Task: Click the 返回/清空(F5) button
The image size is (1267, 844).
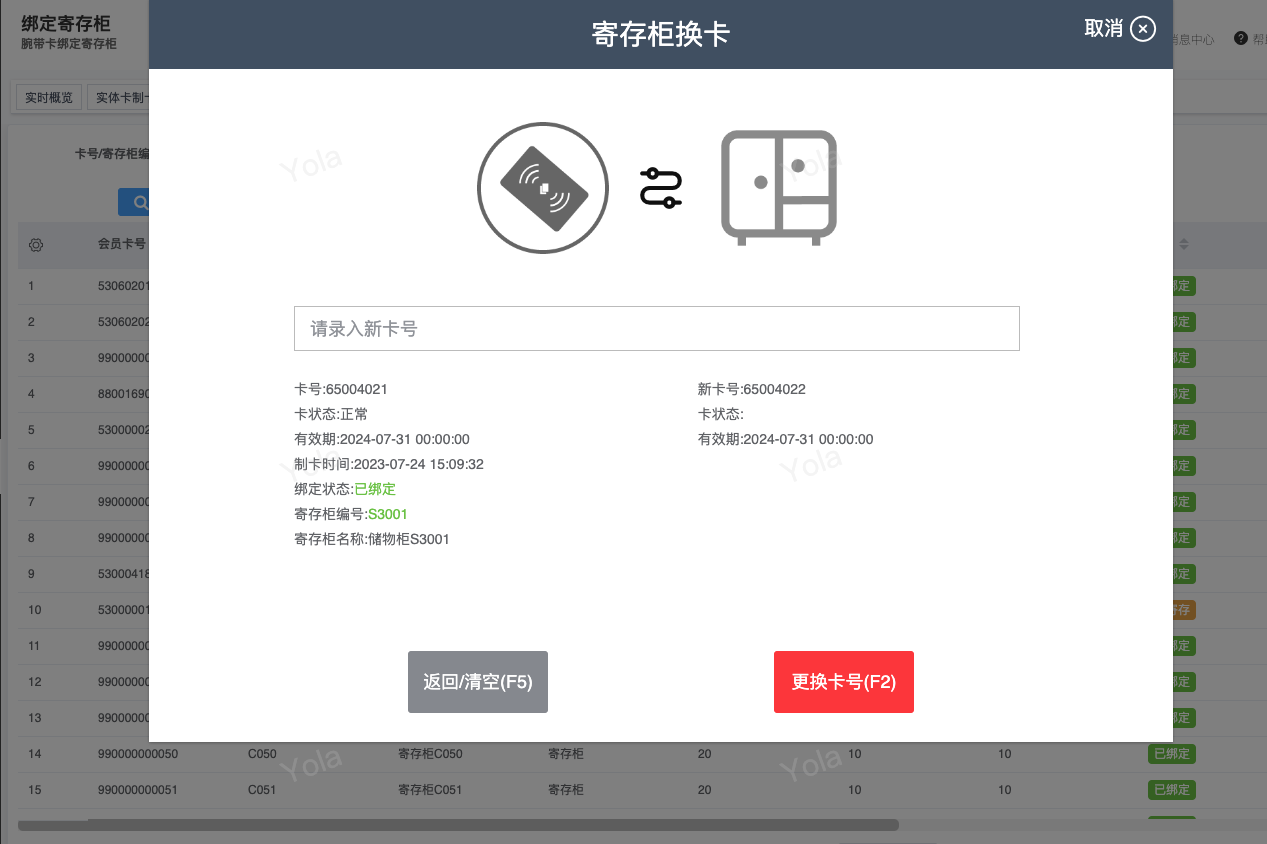Action: click(x=478, y=682)
